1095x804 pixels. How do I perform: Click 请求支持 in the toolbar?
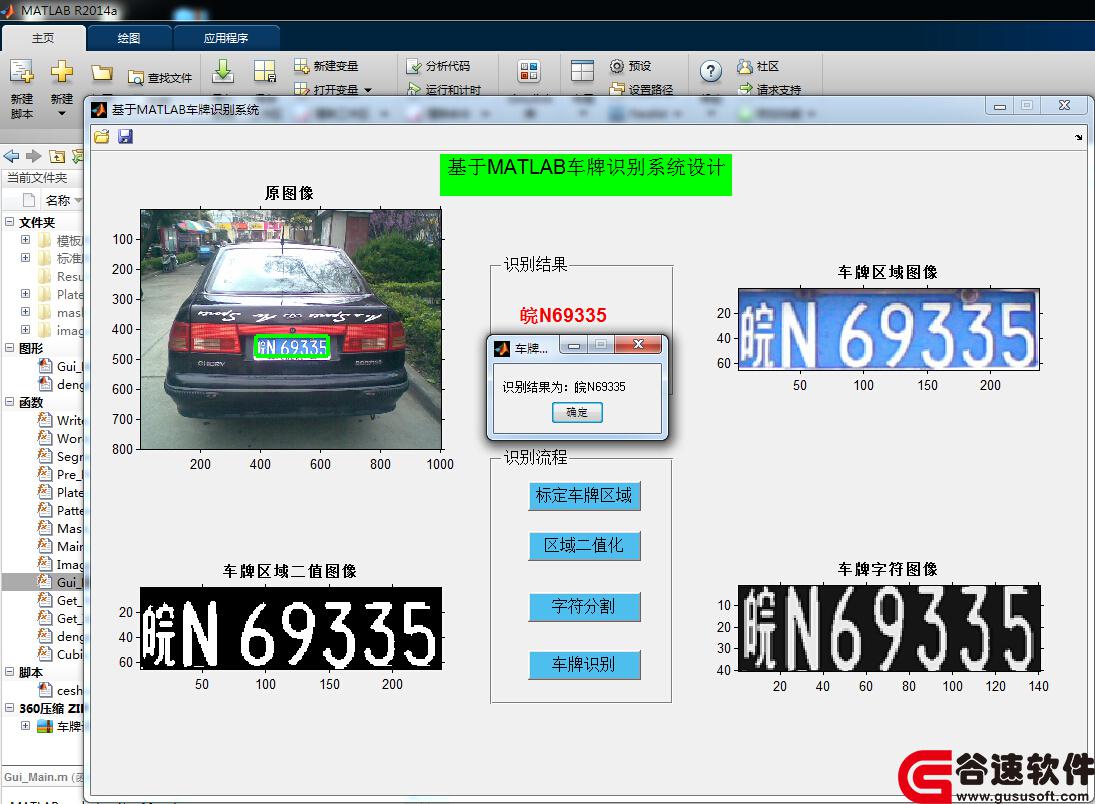[x=770, y=89]
